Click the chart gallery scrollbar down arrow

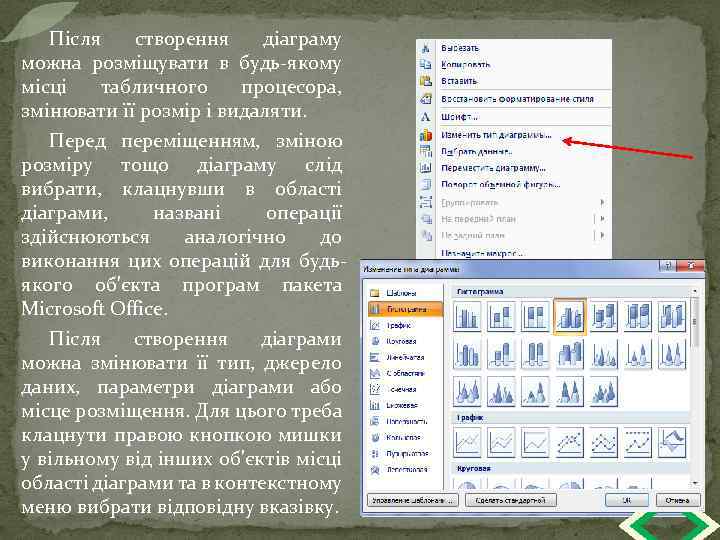coord(695,484)
